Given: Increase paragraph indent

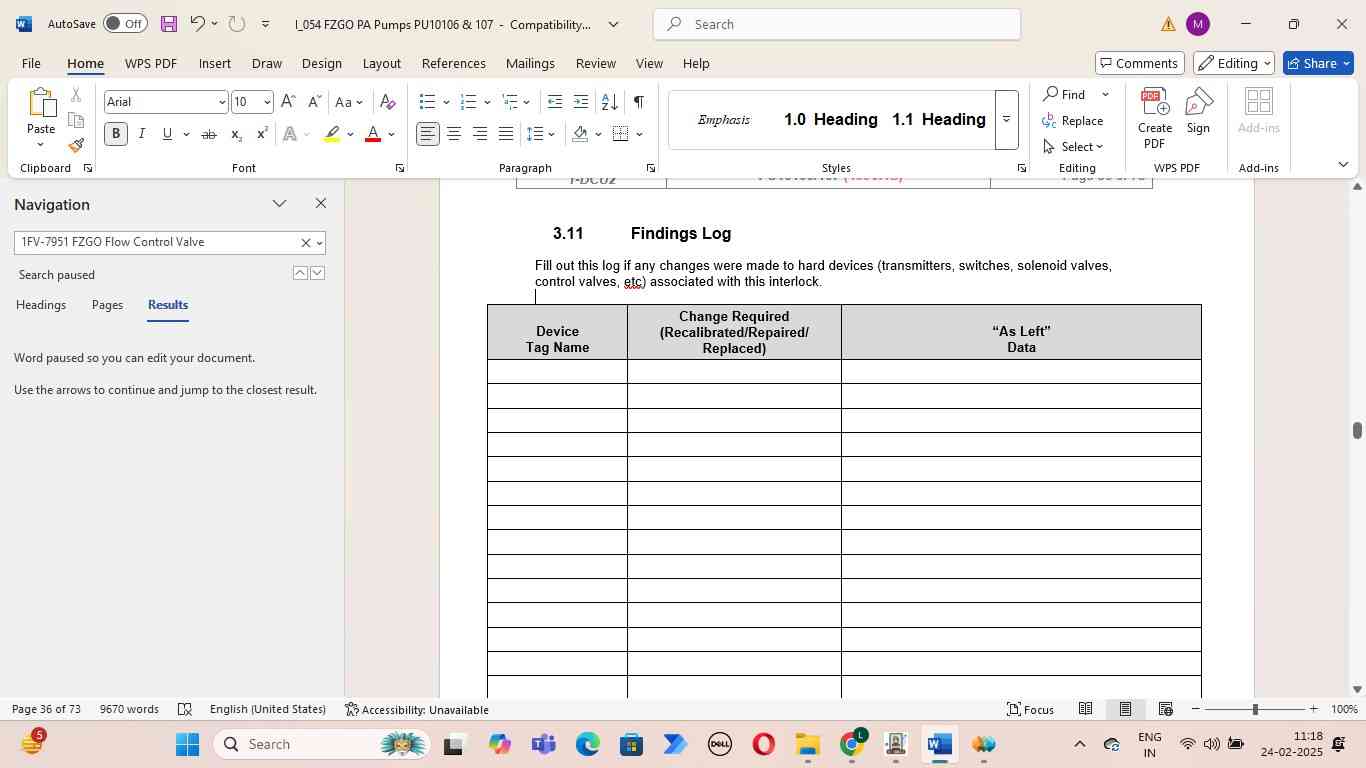Looking at the screenshot, I should [581, 102].
